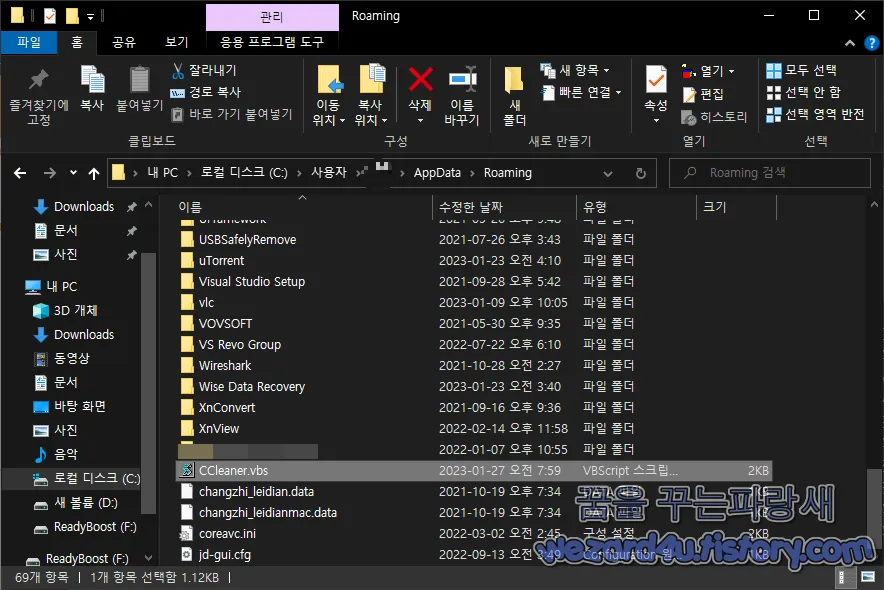Click the 붙여넣기 paste icon
Viewport: 884px width, 590px height.
pyautogui.click(x=139, y=79)
